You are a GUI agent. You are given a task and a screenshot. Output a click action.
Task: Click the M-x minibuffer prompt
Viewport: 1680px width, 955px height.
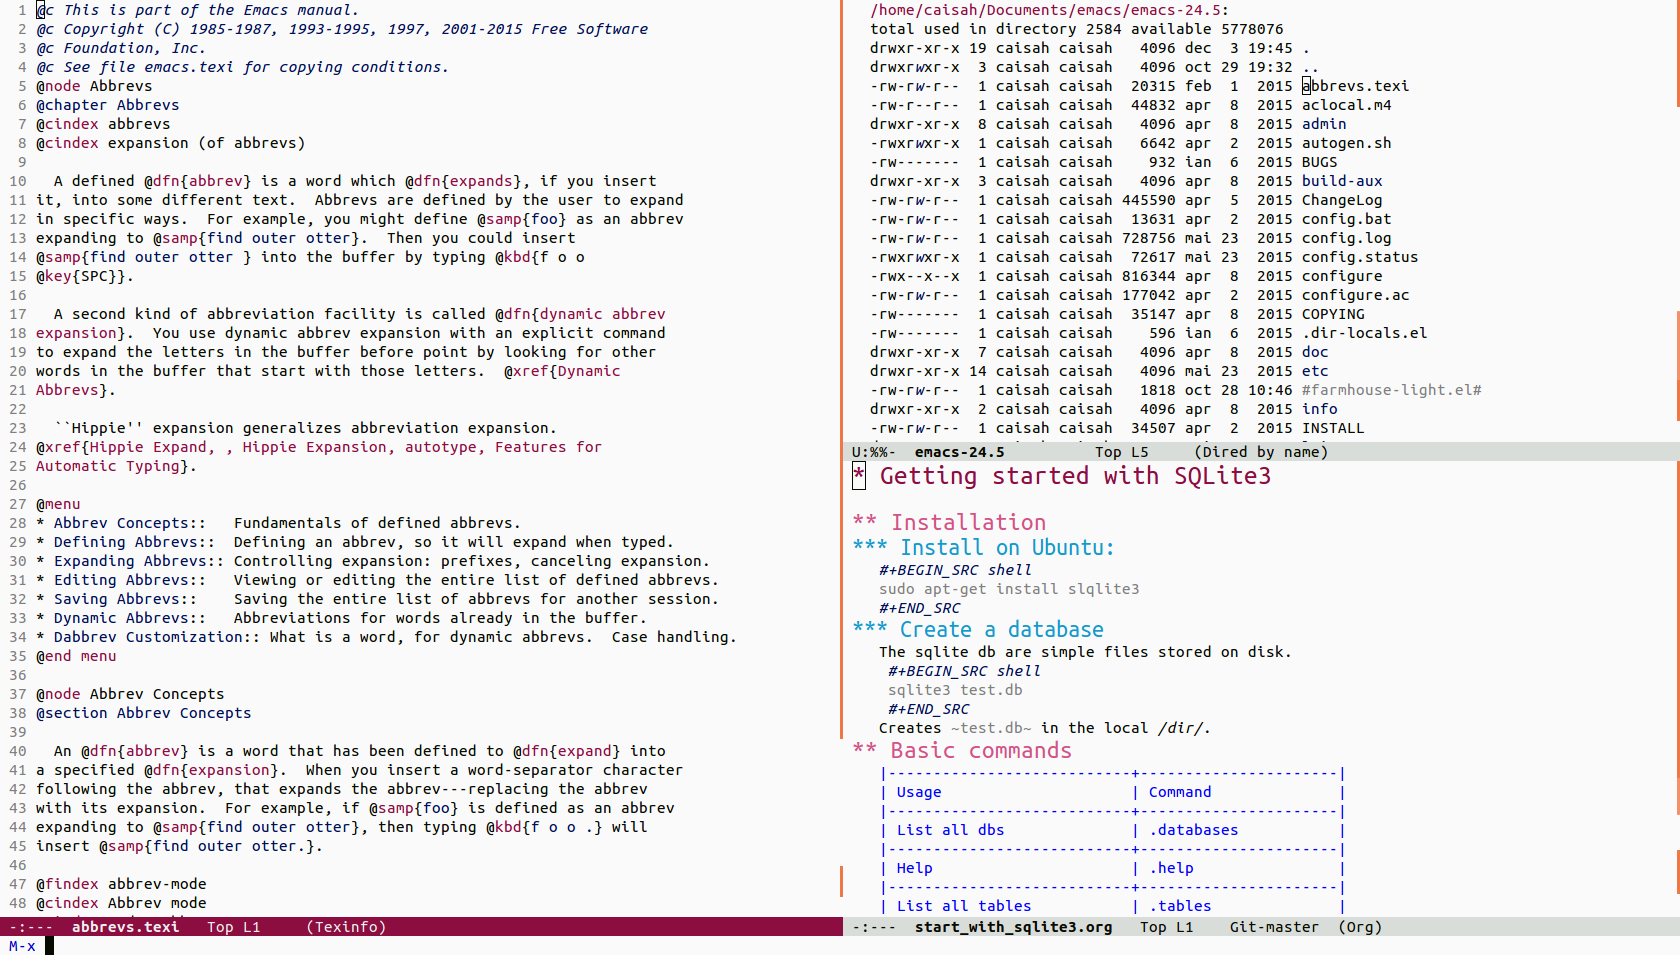pos(22,946)
